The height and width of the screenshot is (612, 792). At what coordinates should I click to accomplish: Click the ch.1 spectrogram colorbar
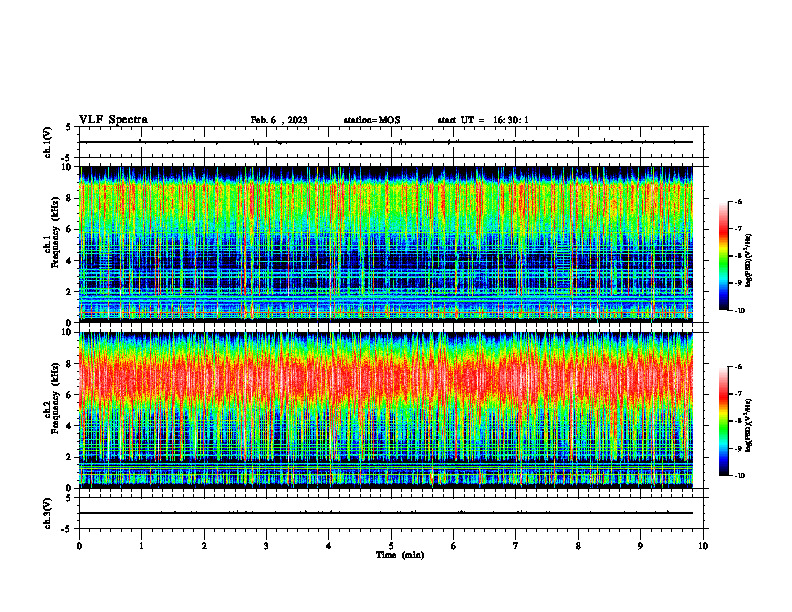tap(723, 256)
